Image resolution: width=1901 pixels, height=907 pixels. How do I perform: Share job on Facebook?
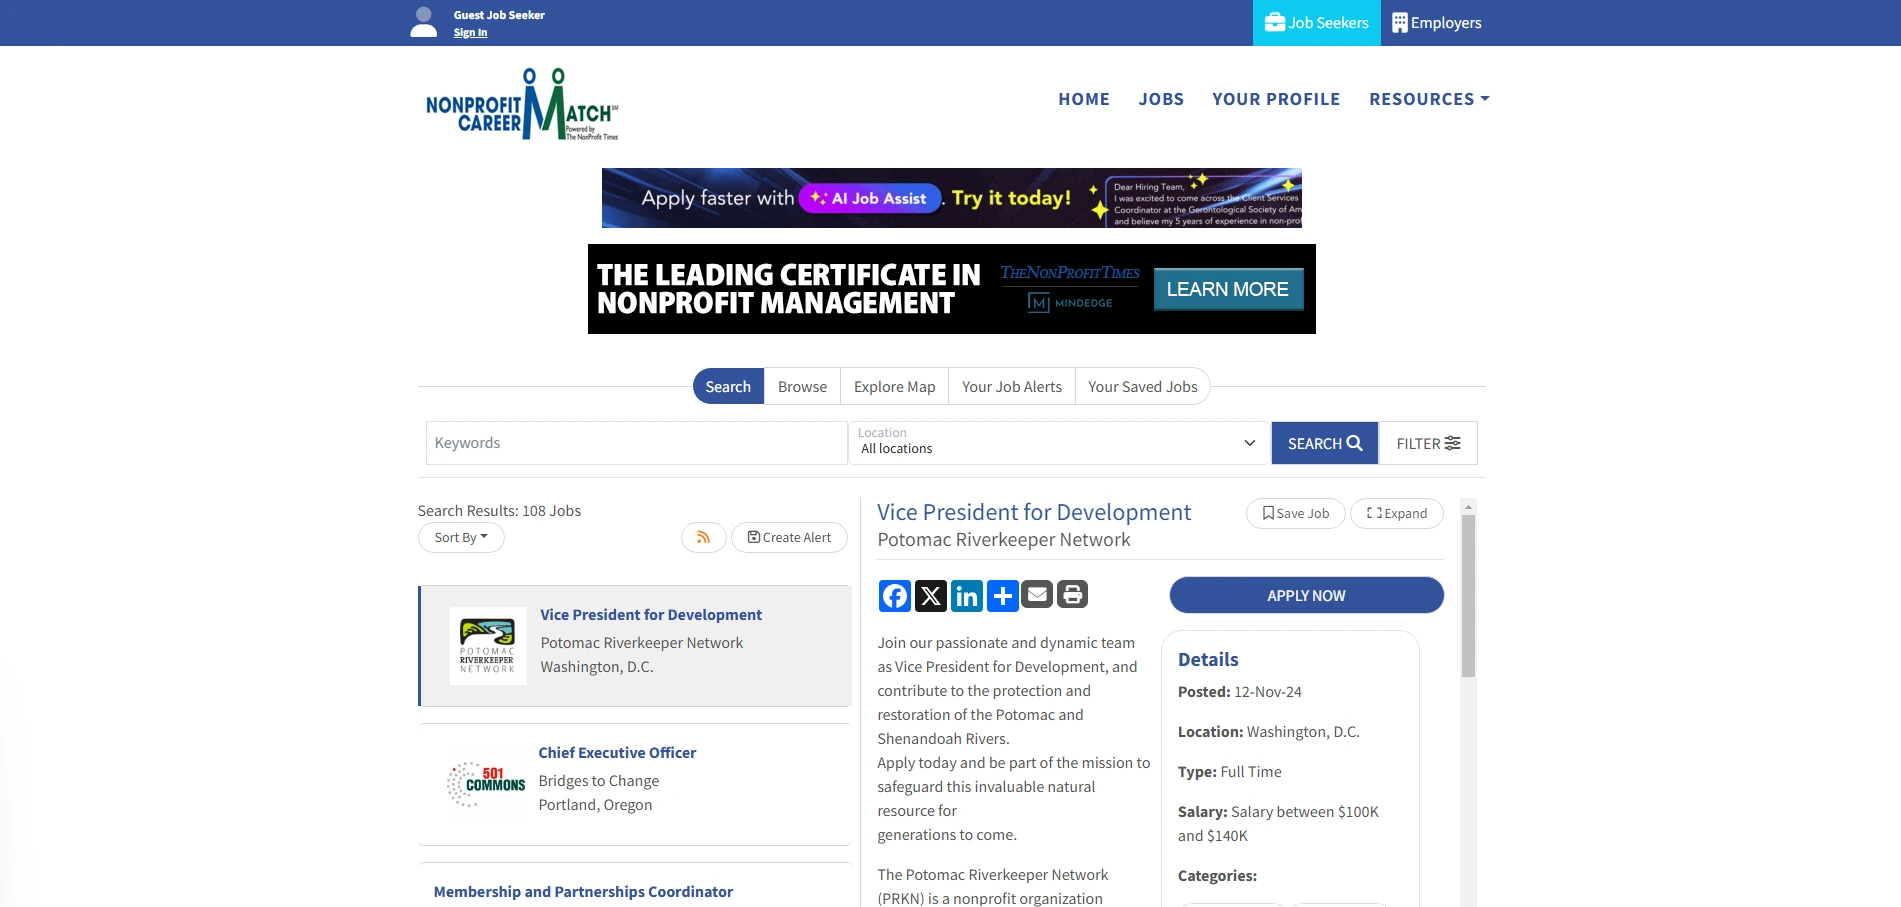click(x=895, y=596)
